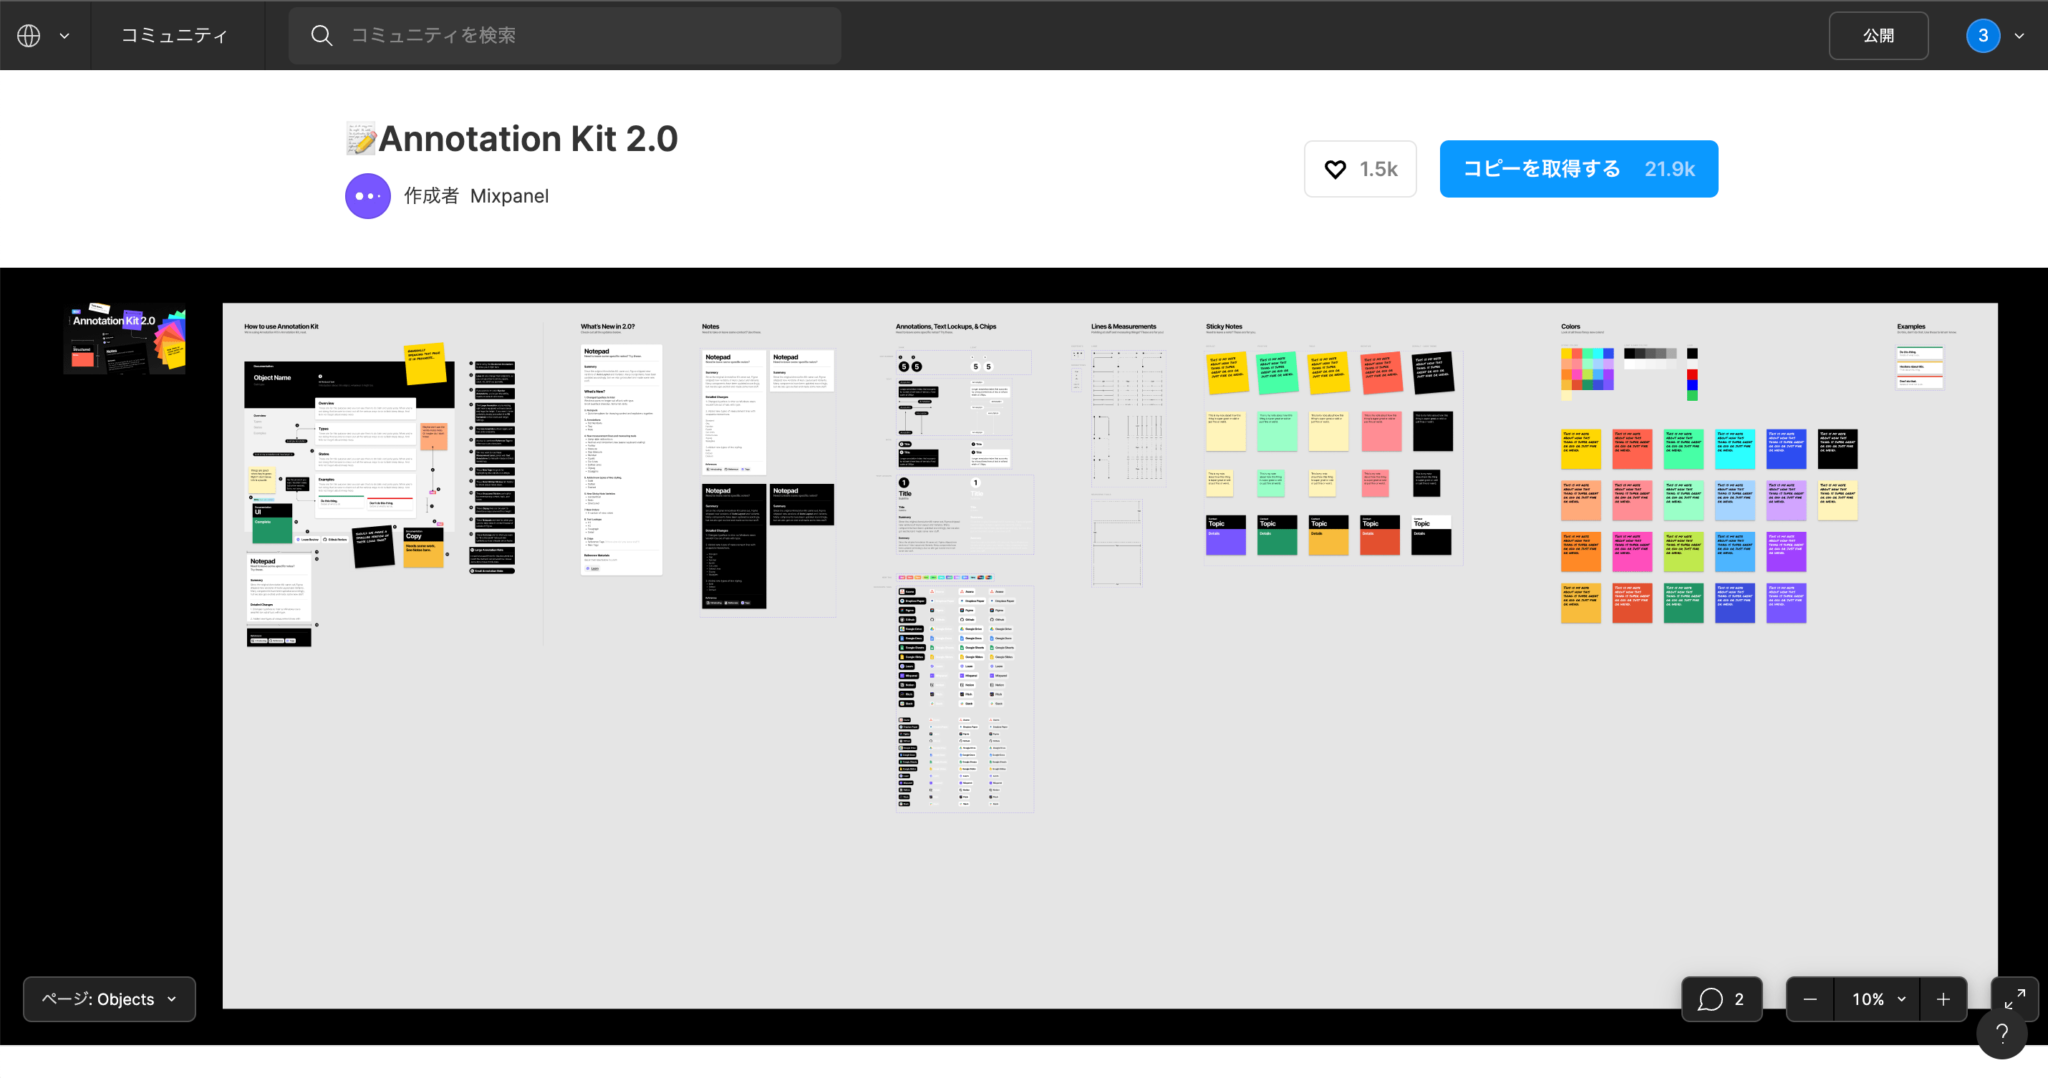Click the search magnifier icon
Image resolution: width=2048 pixels, height=1078 pixels.
(322, 34)
